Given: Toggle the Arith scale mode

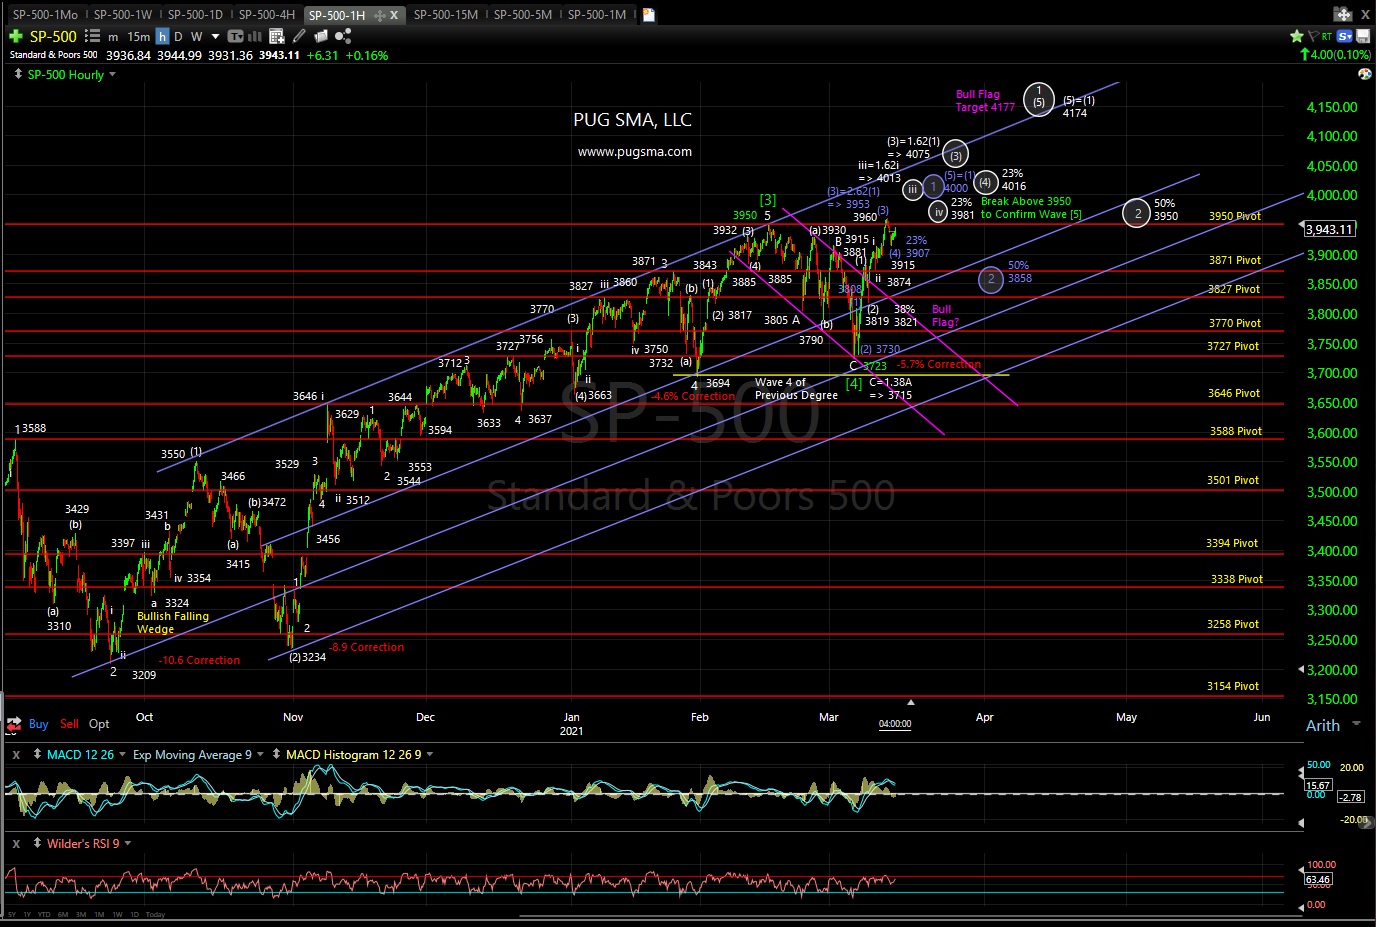Looking at the screenshot, I should tap(1322, 726).
